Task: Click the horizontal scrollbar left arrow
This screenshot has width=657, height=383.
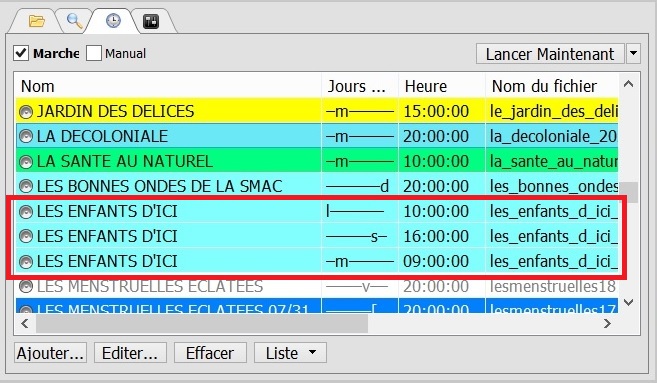Action: point(25,323)
